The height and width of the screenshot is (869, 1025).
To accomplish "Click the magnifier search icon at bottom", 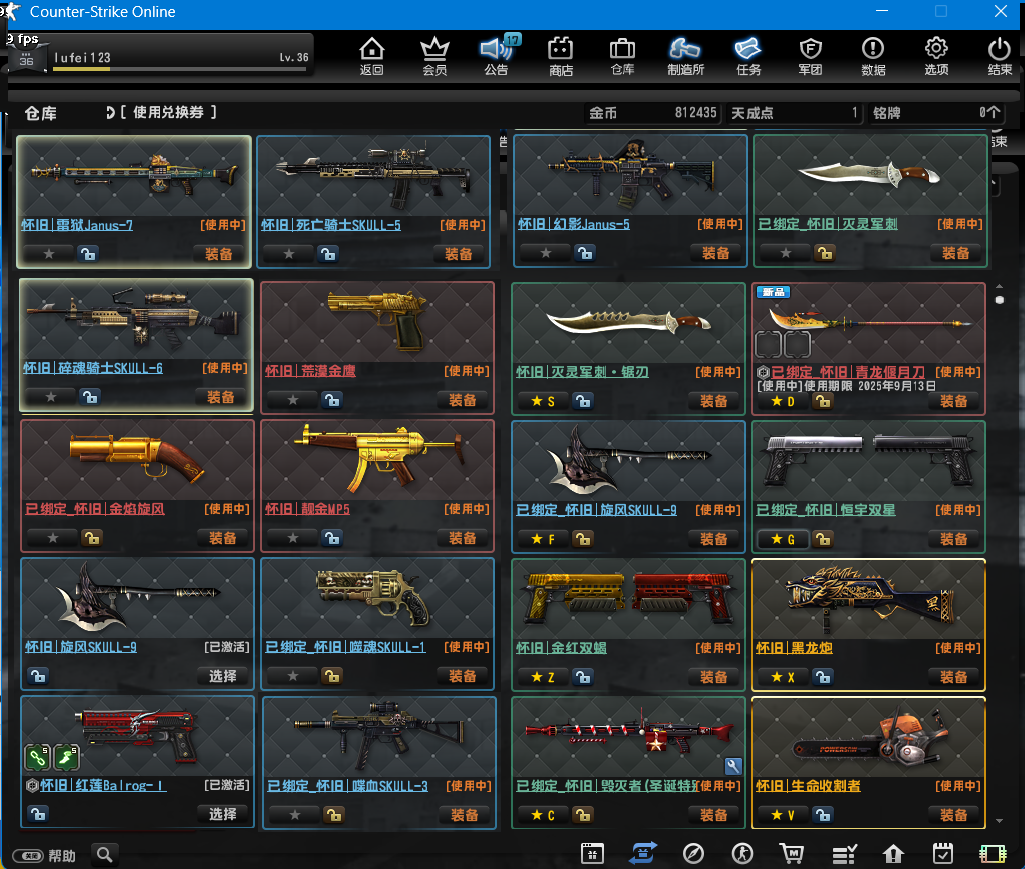I will point(105,854).
